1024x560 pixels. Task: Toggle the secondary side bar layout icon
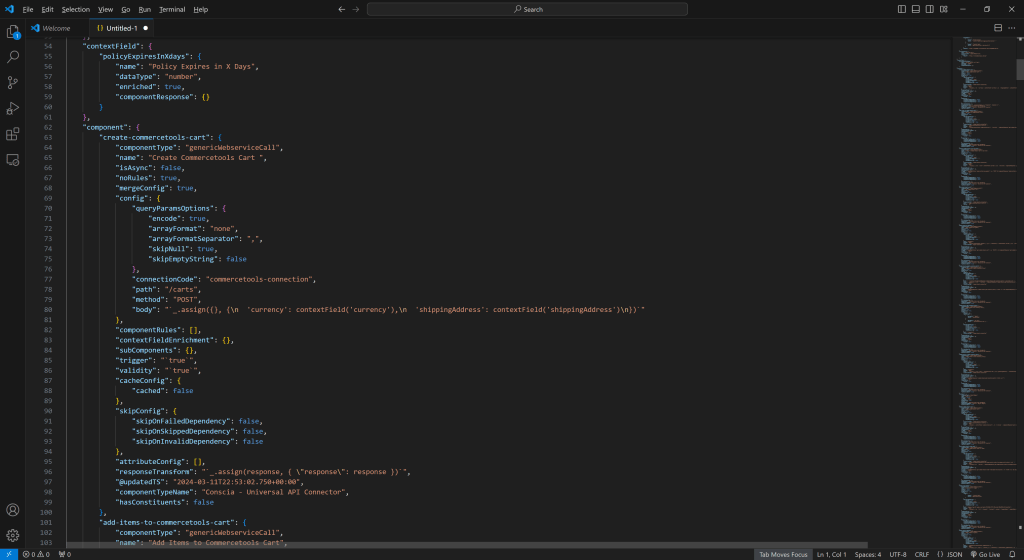pos(929,9)
